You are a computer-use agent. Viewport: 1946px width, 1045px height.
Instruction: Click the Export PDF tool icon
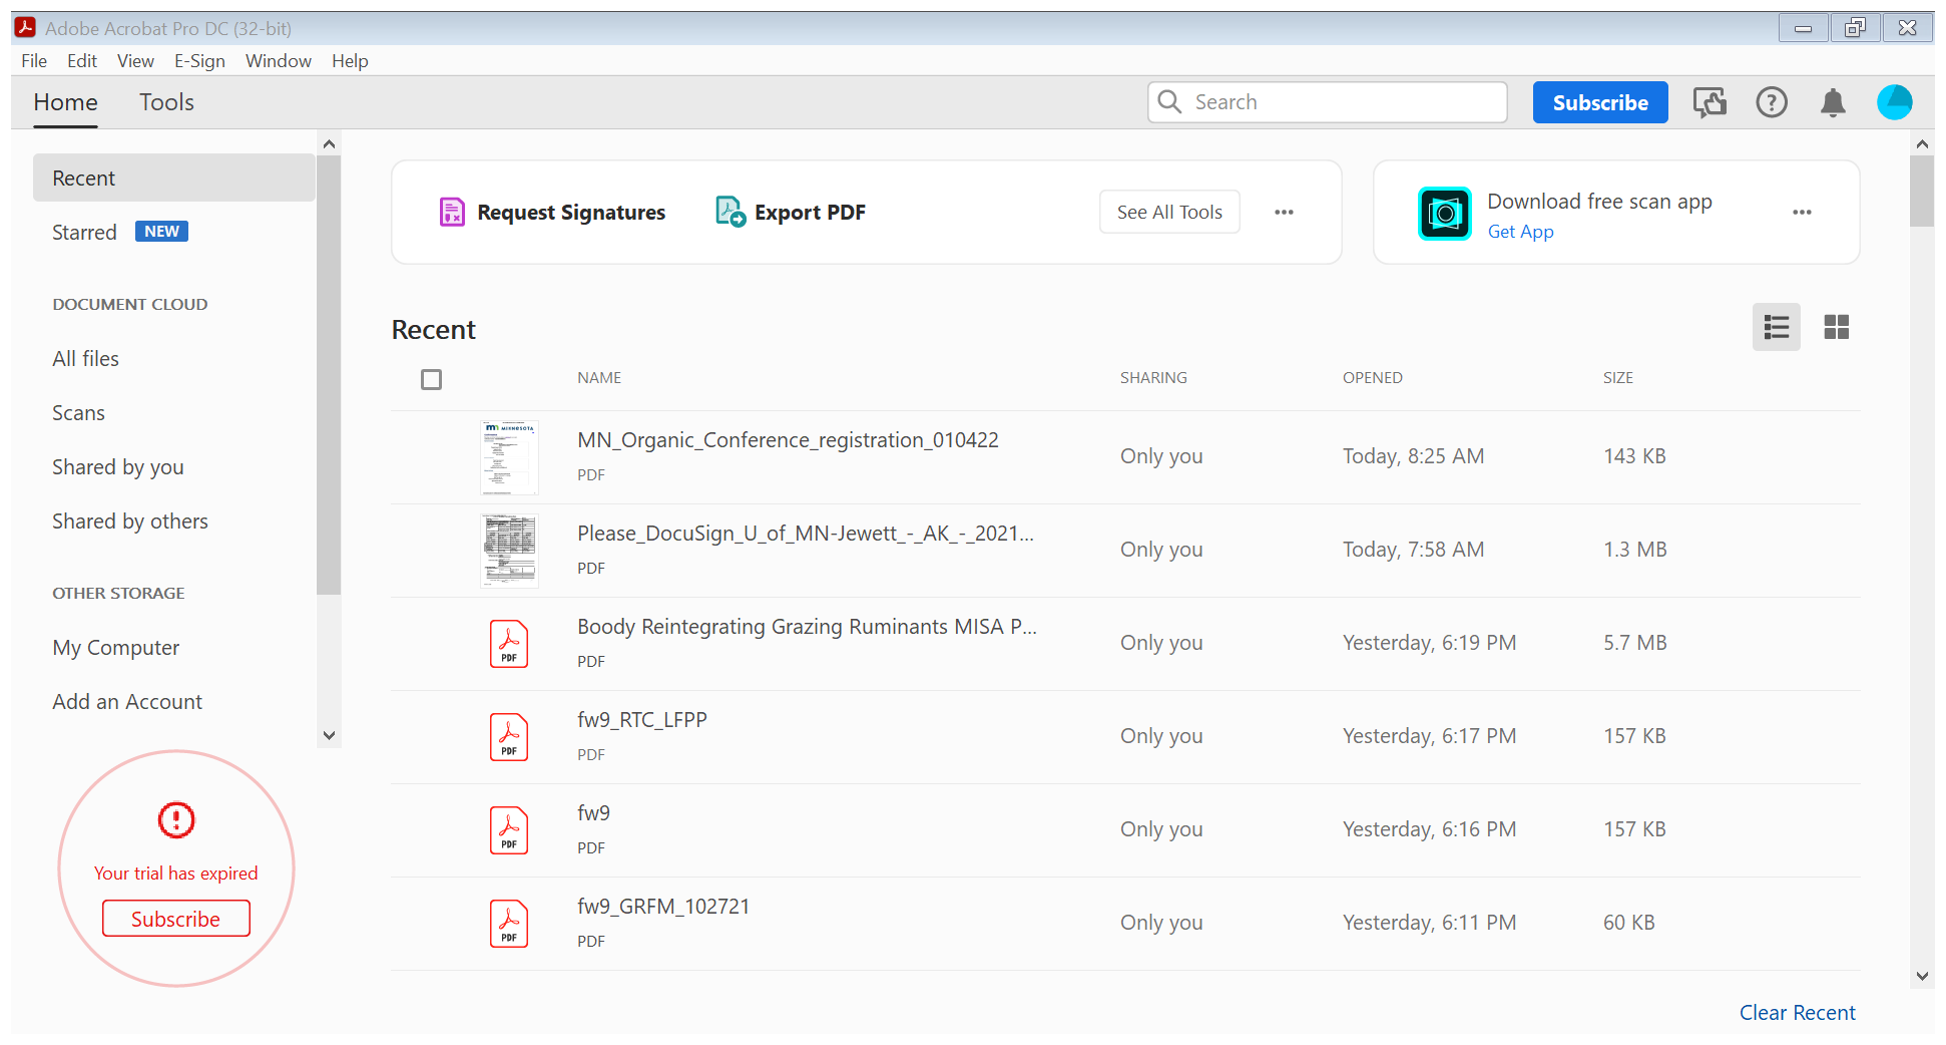tap(730, 212)
